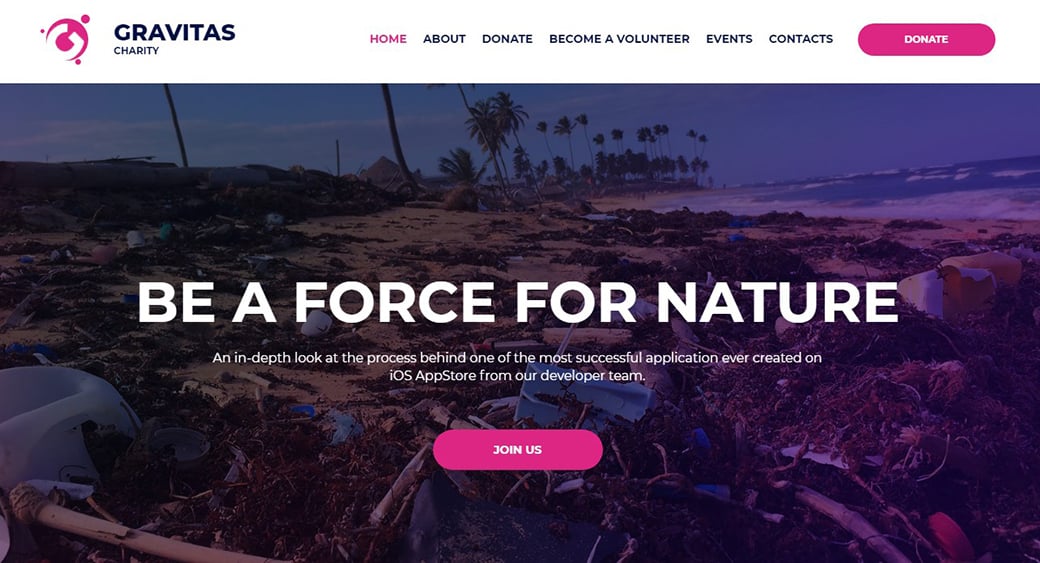Click the pink DONATE button in header

tap(926, 39)
